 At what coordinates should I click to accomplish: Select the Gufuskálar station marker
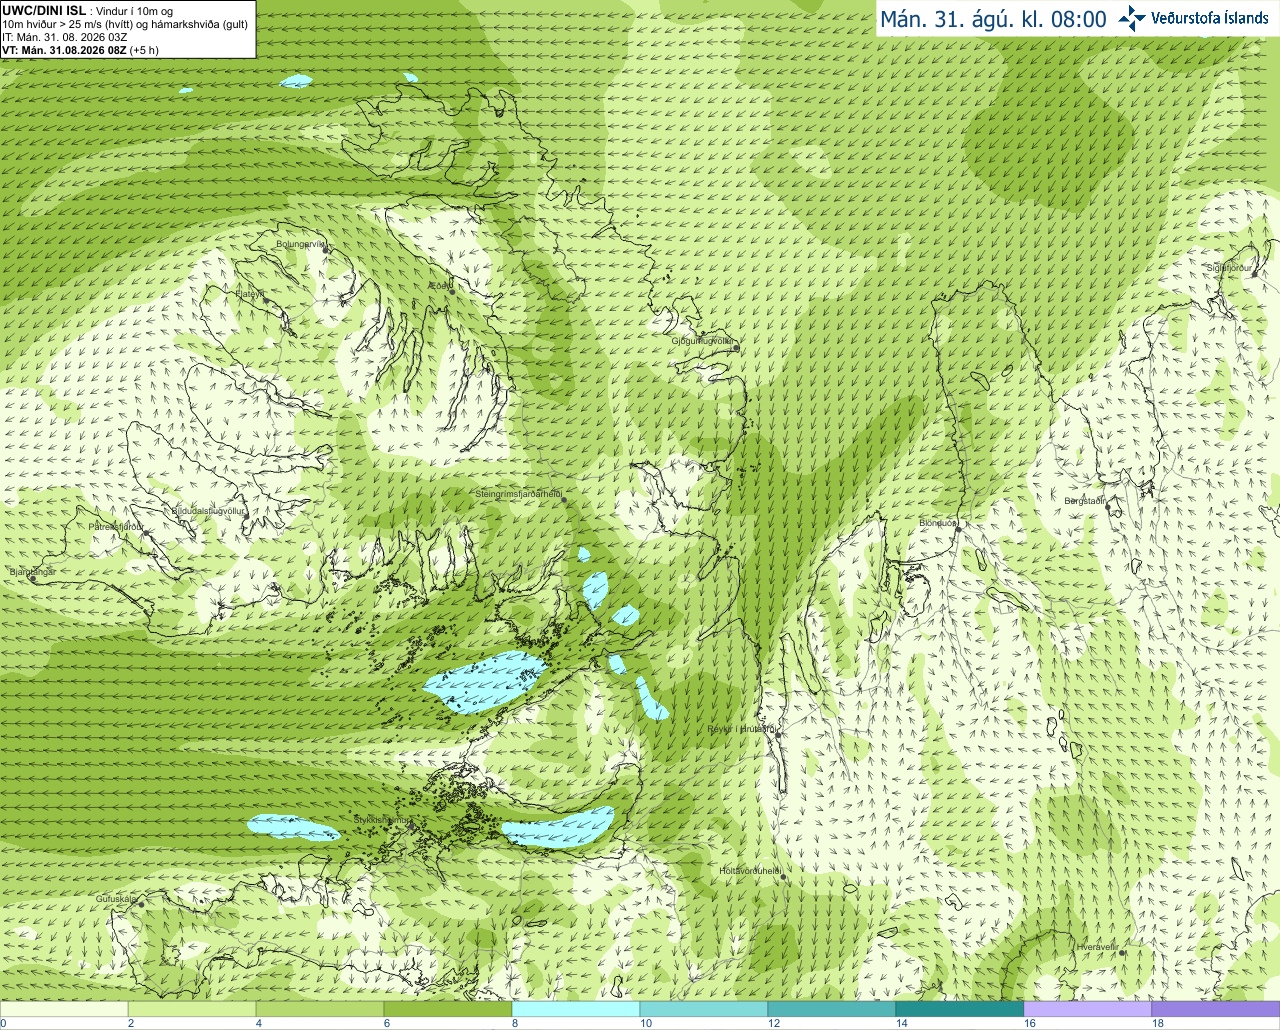tap(141, 904)
